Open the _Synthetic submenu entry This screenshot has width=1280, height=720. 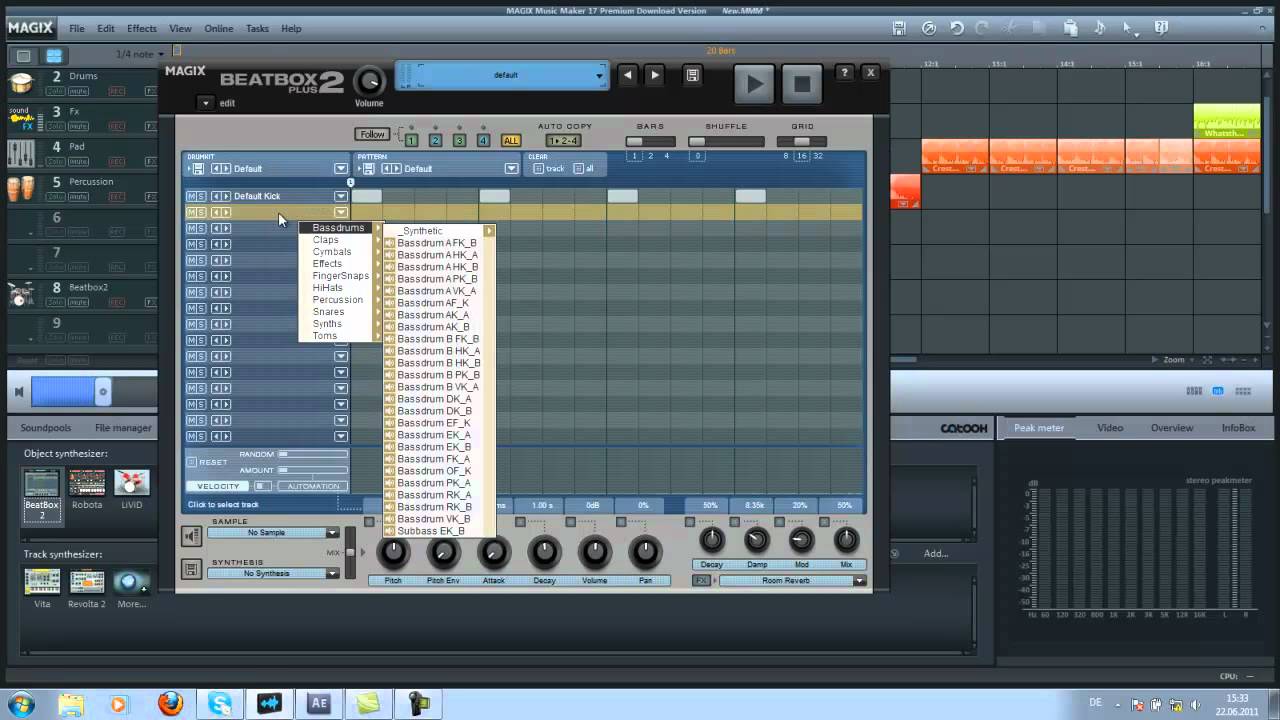tap(440, 231)
